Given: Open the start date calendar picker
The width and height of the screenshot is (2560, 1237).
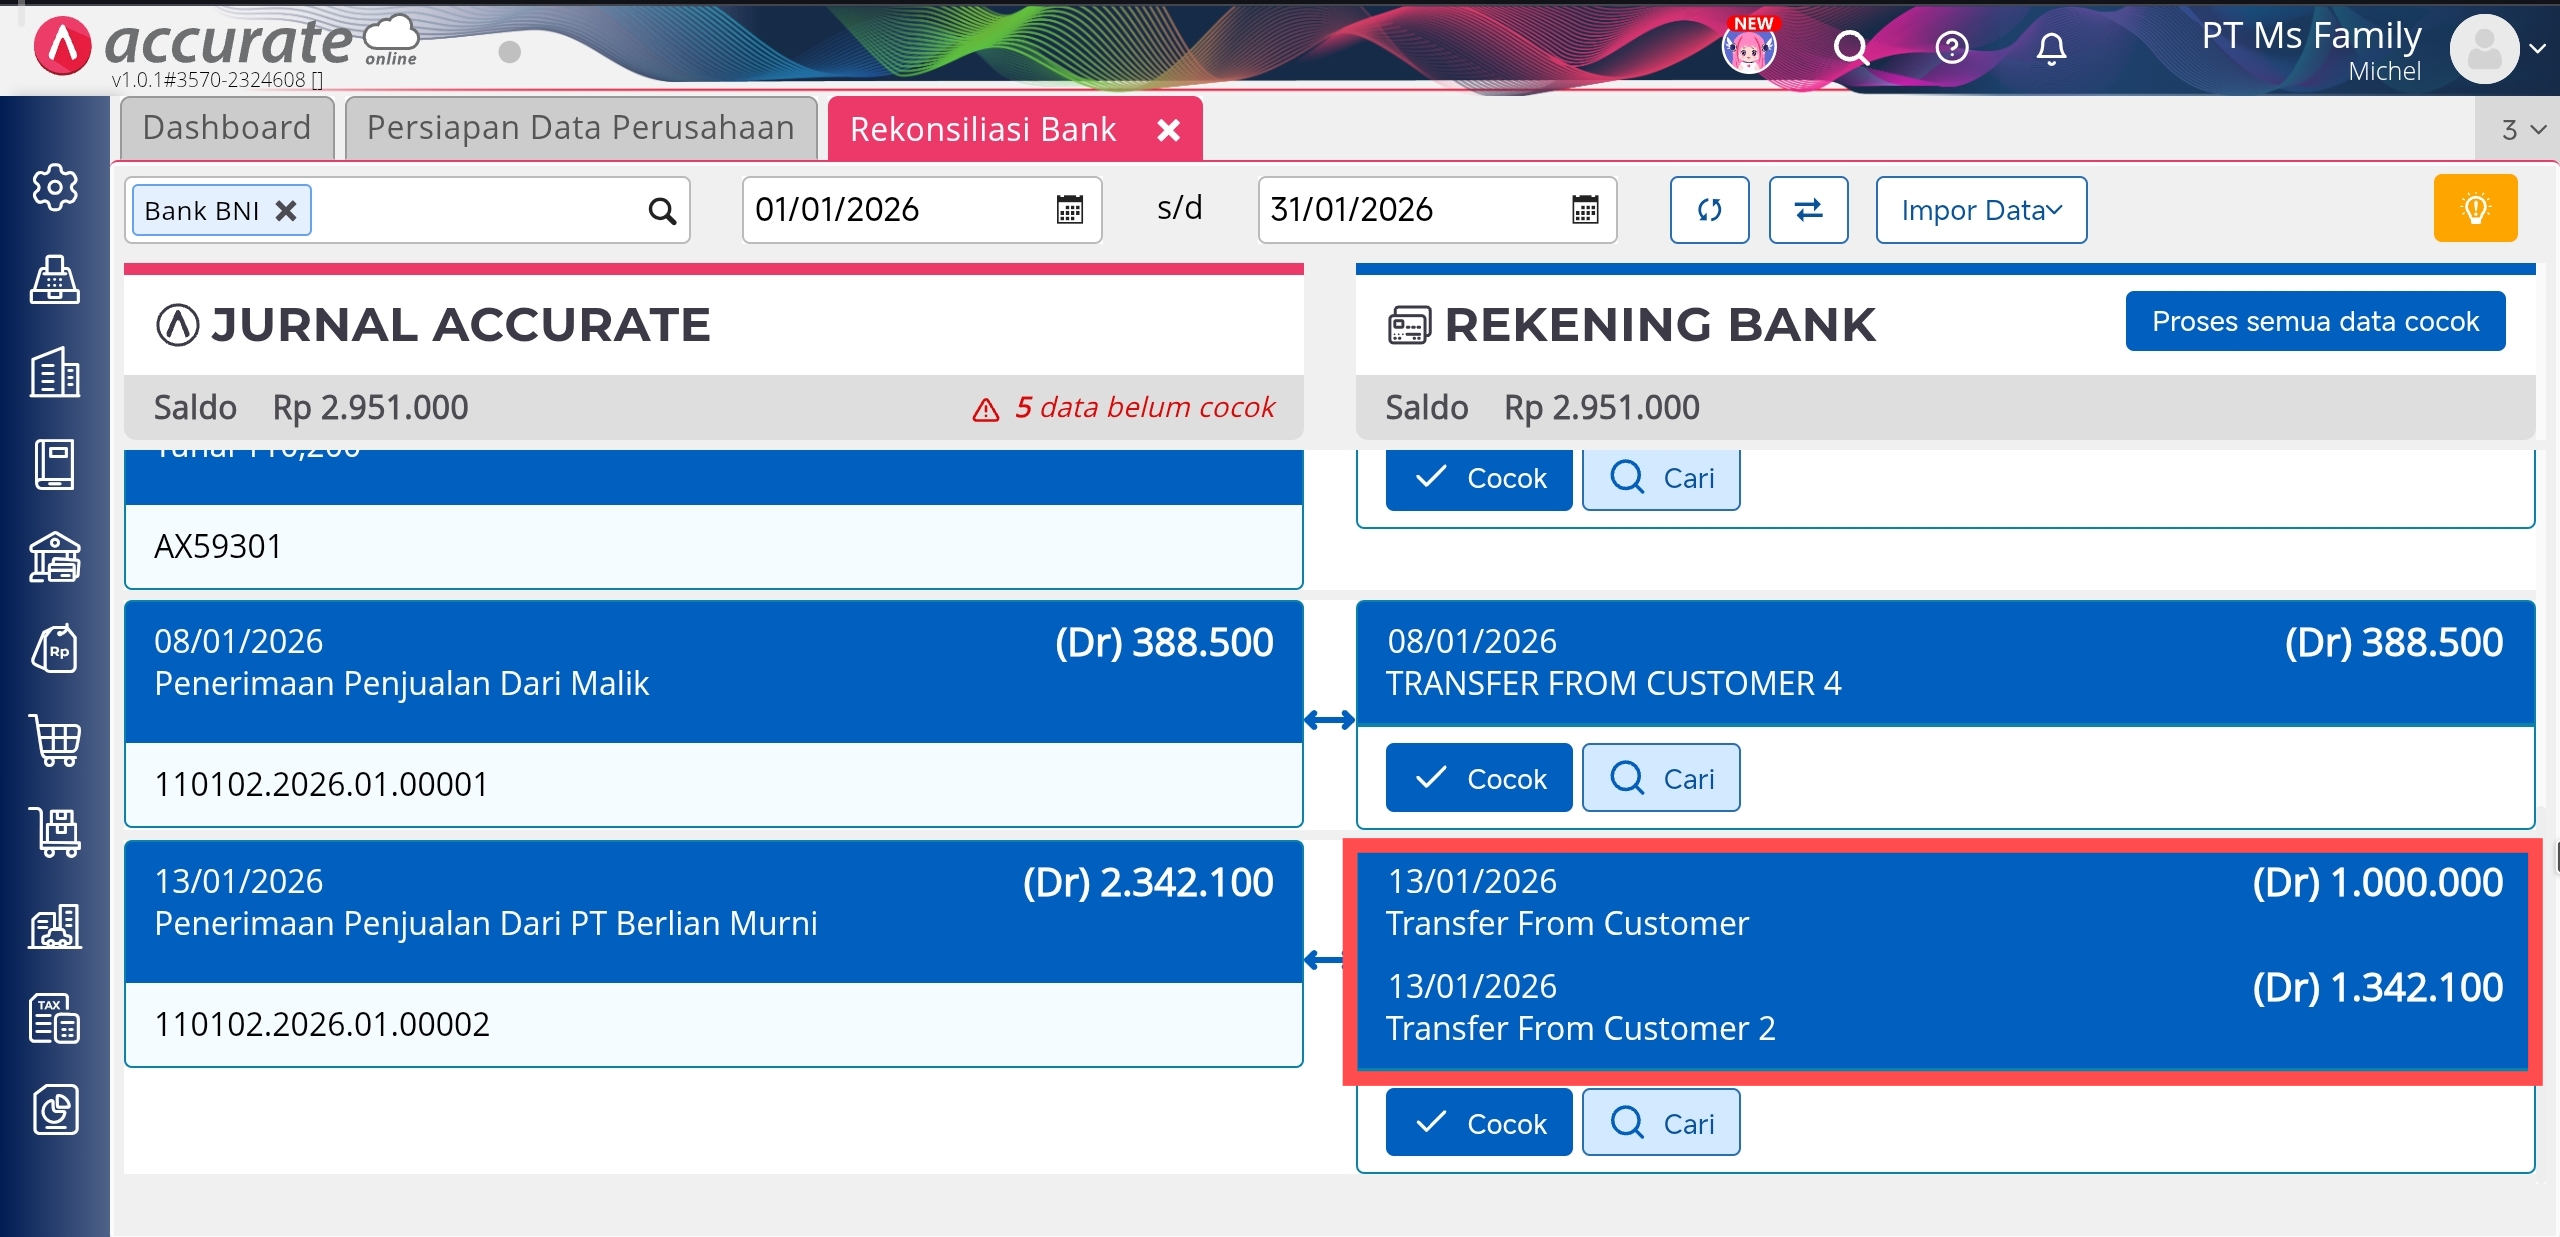Looking at the screenshot, I should click(1069, 210).
